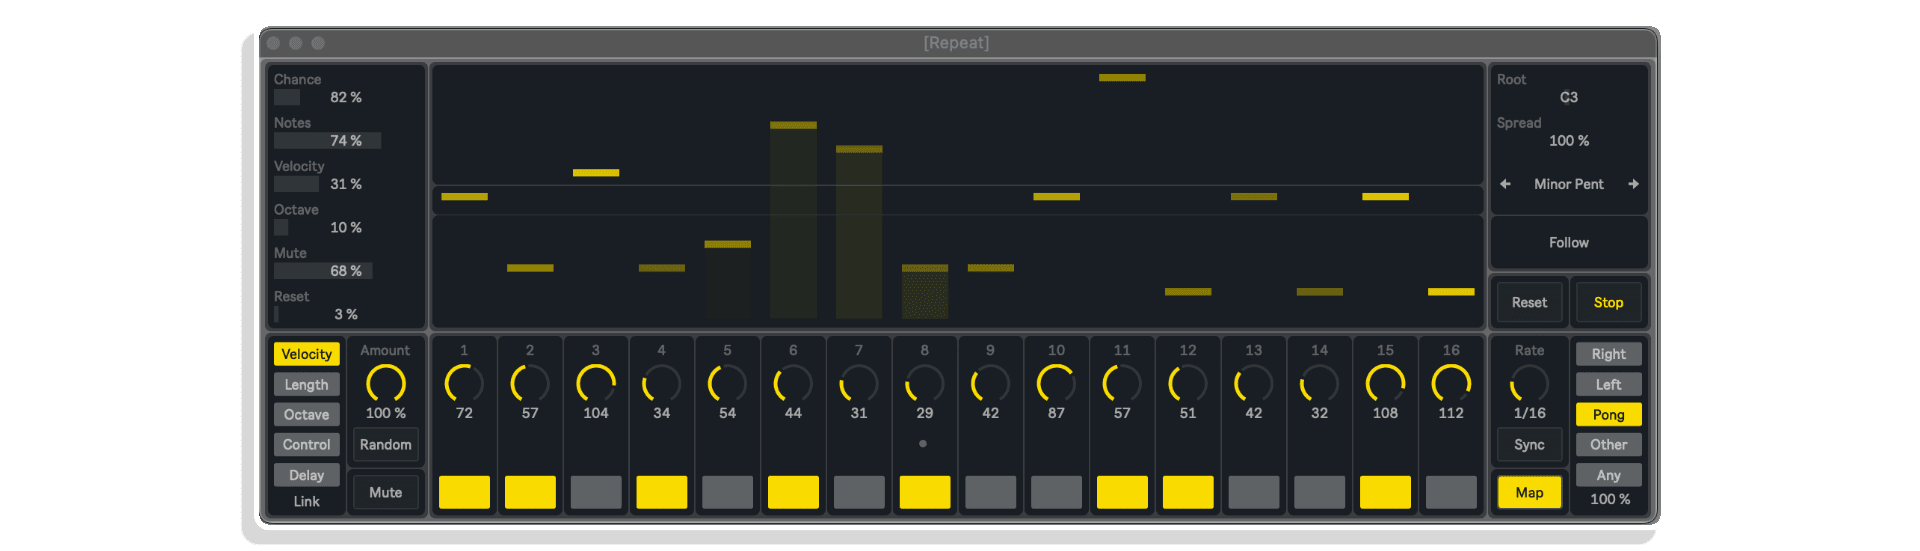This screenshot has height=551, width=1920.
Task: Toggle the Follow button
Action: (1568, 242)
